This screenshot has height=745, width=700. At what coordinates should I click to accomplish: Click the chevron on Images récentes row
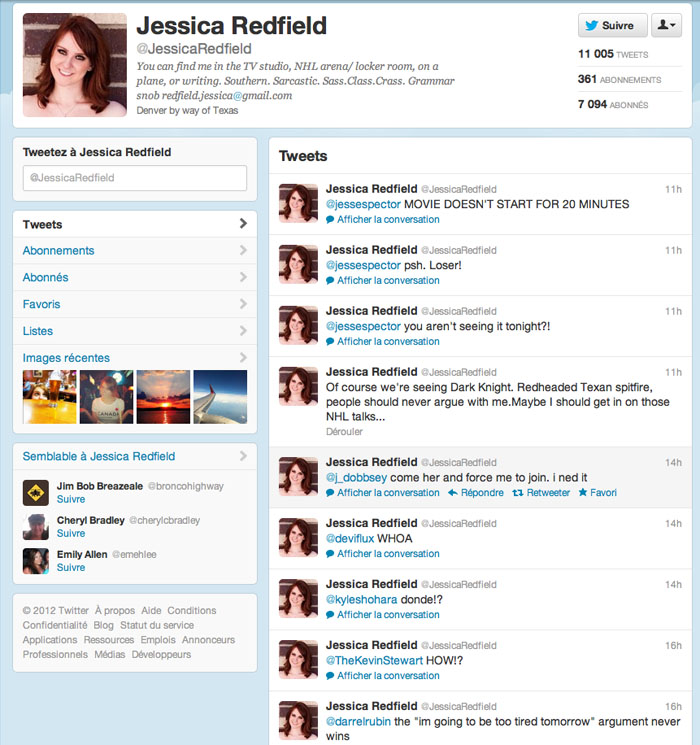(243, 357)
